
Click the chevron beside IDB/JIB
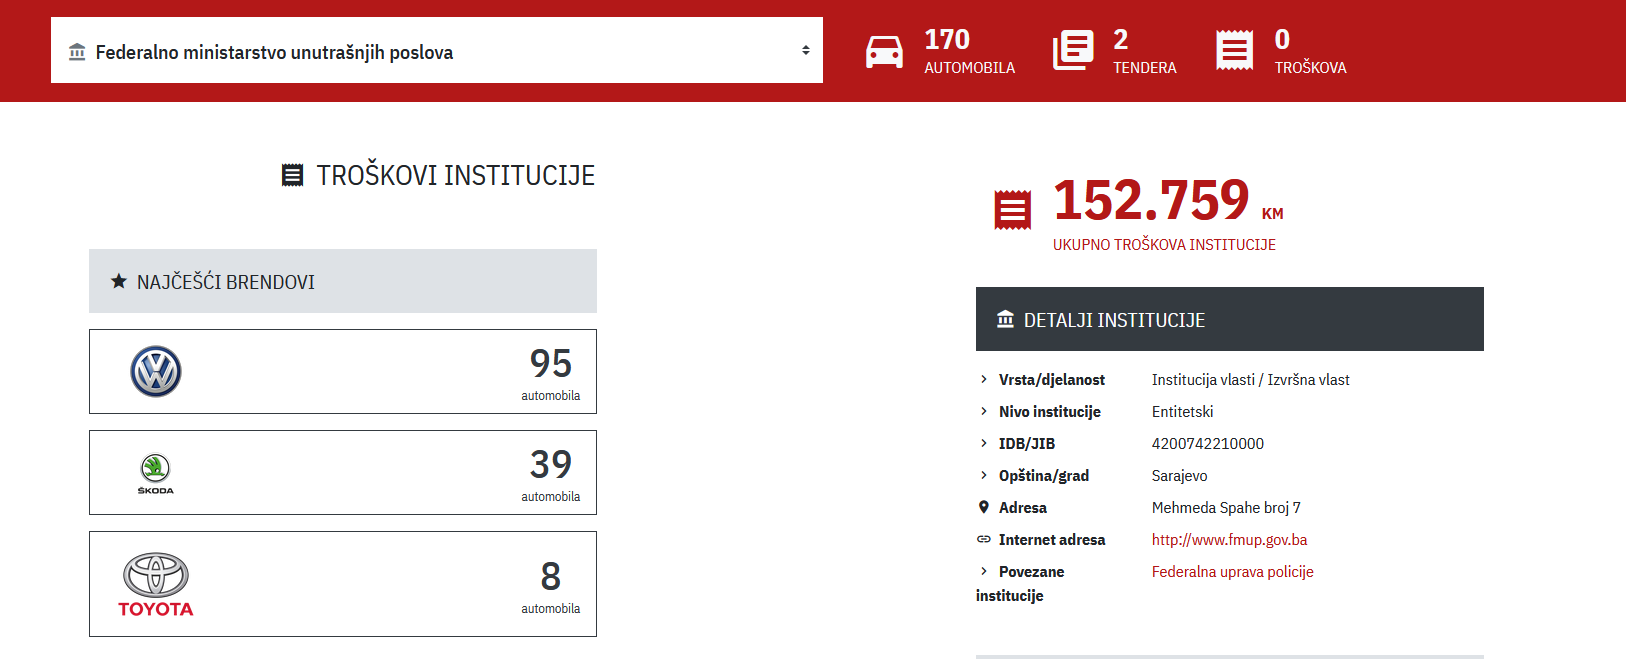pyautogui.click(x=984, y=443)
